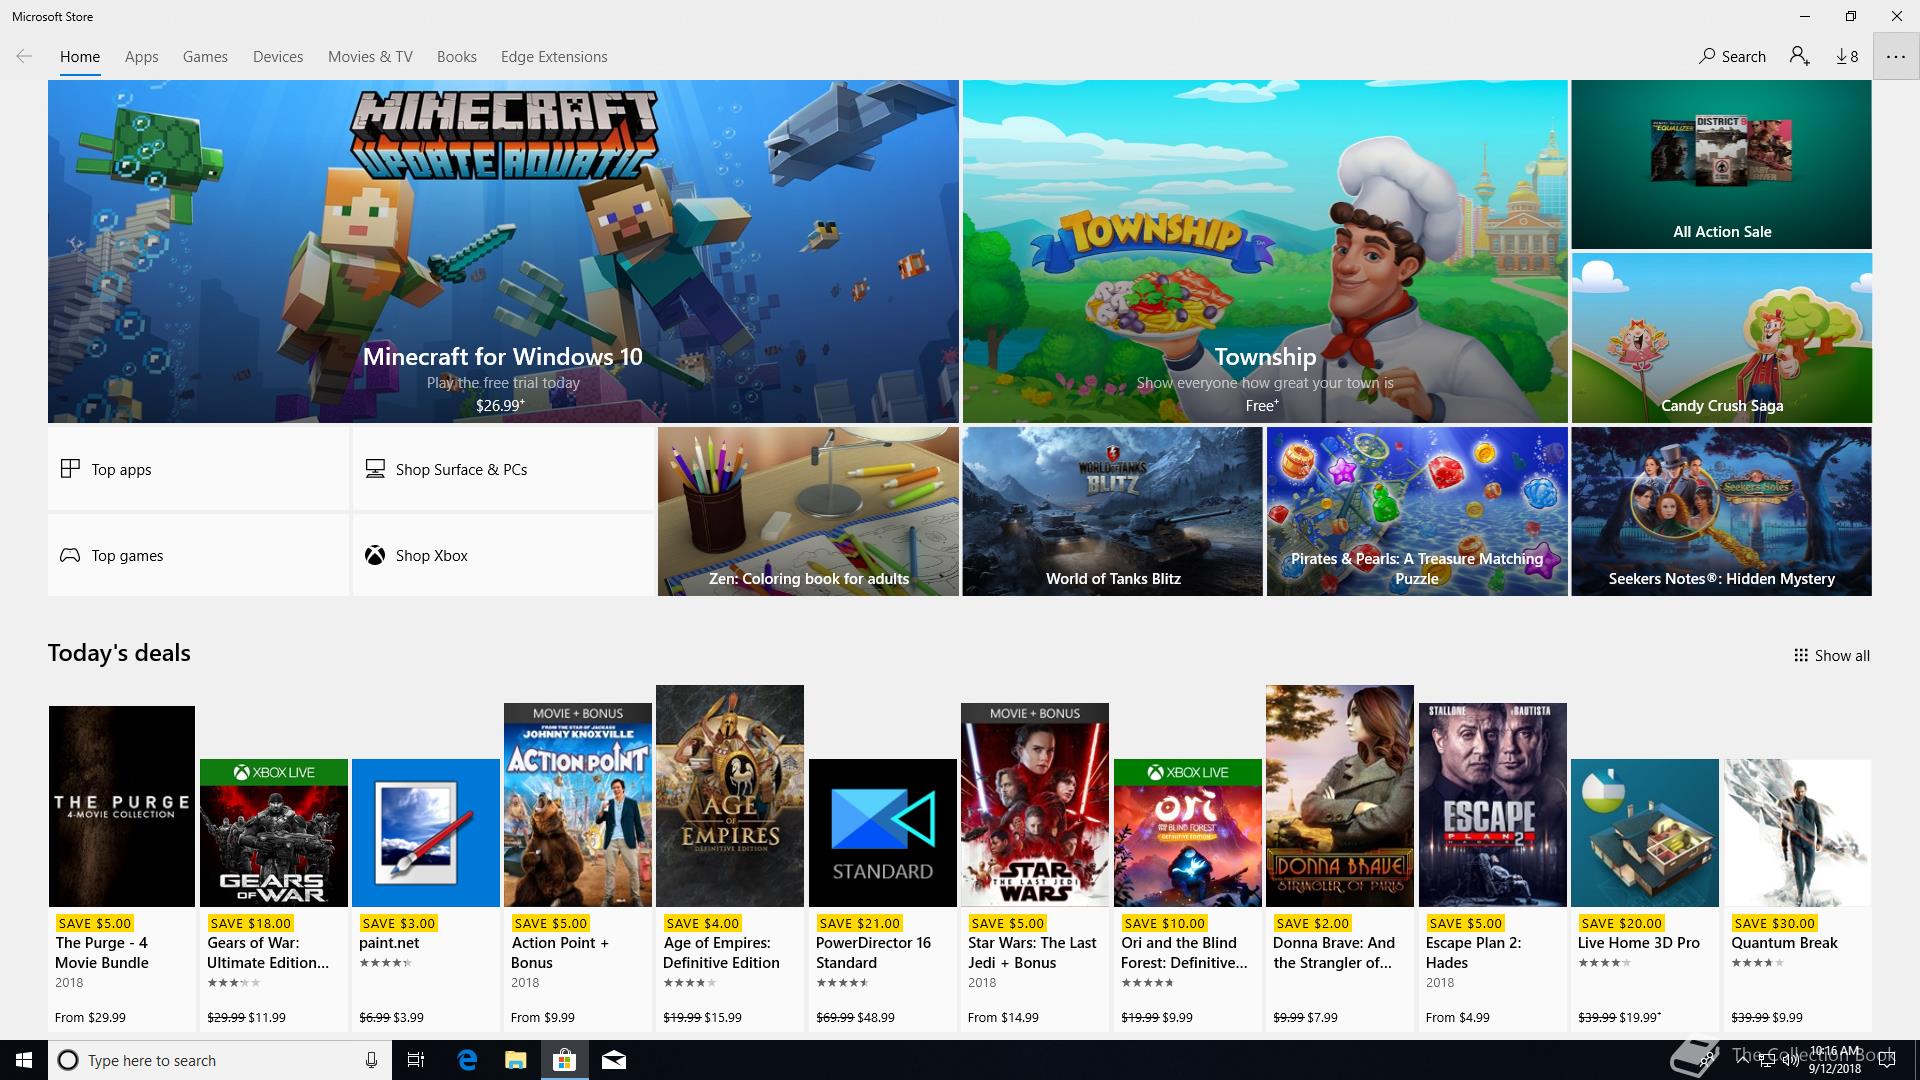
Task: Click the paint.net price $3.99
Action: [x=408, y=1017]
